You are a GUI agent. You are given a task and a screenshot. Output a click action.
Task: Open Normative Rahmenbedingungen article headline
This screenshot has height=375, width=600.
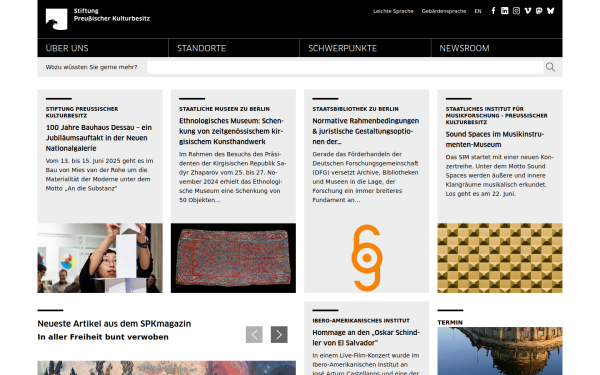click(365, 131)
